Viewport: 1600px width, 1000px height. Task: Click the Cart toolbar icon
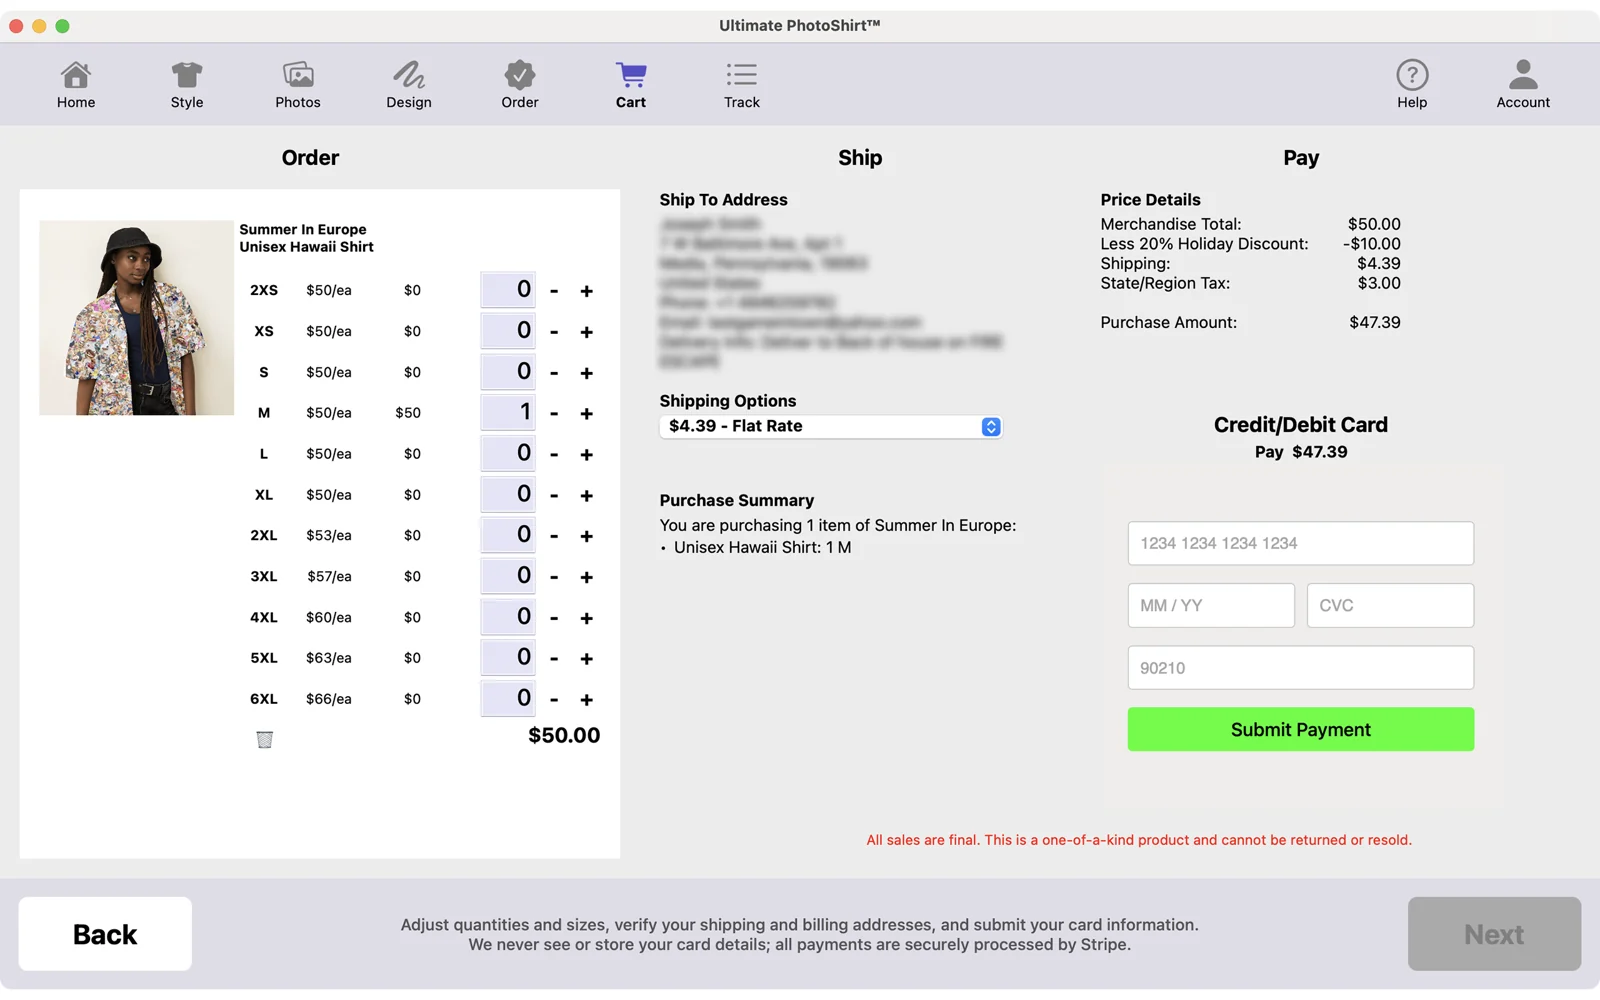tap(631, 85)
